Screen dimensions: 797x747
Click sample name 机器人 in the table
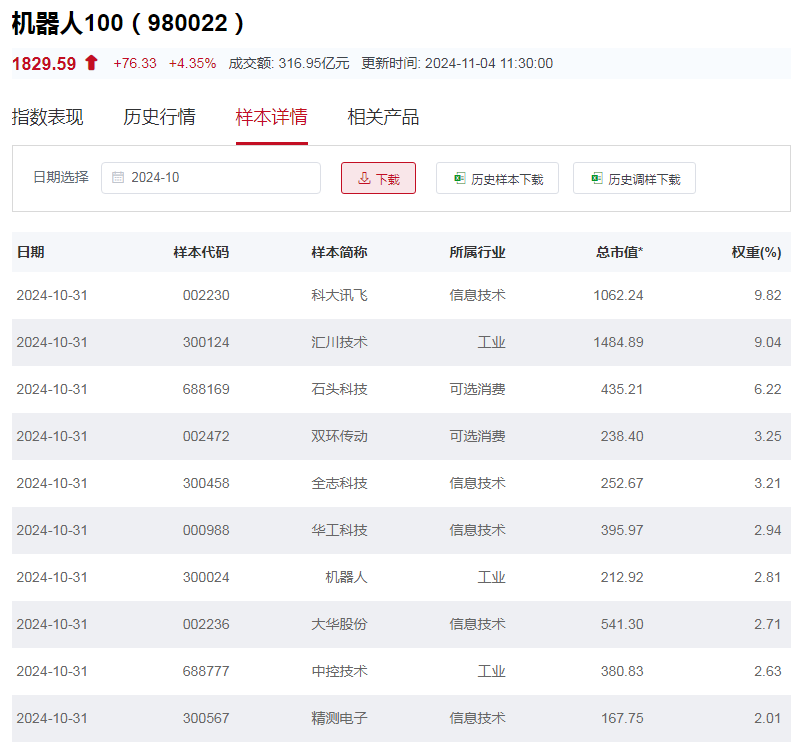point(346,577)
